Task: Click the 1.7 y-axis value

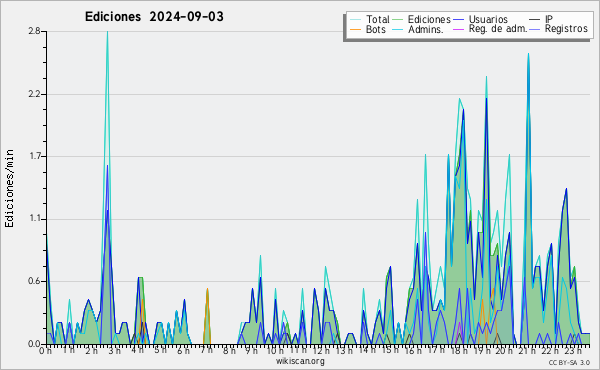Action: (x=34, y=156)
